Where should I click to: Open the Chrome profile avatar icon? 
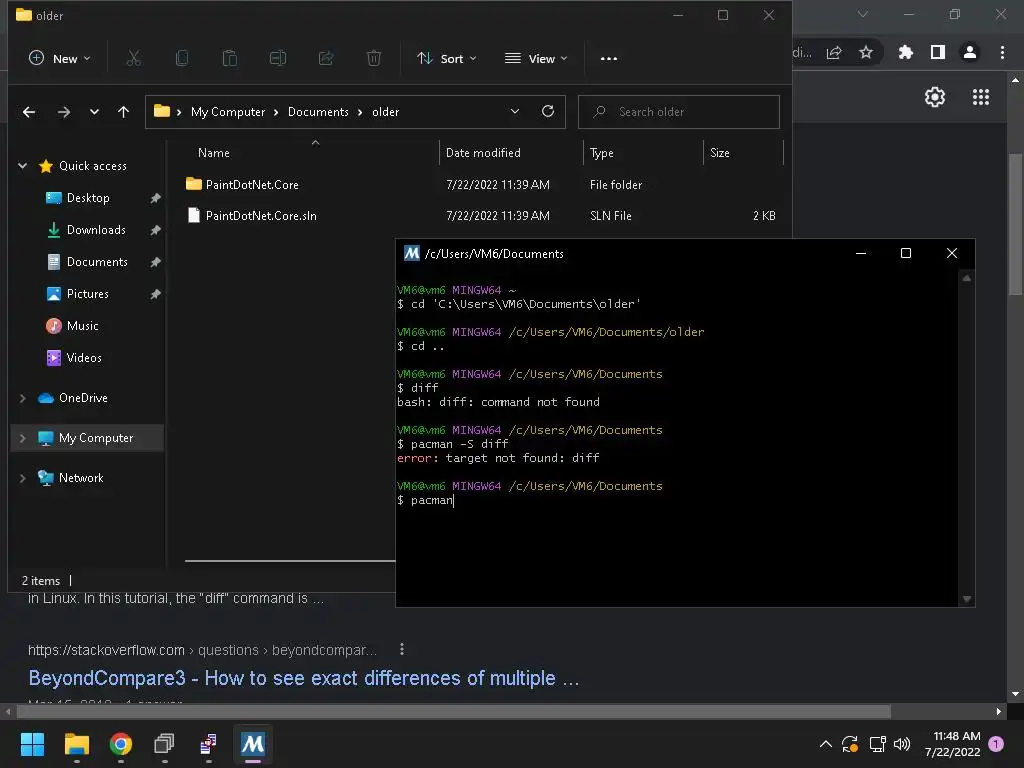[970, 52]
